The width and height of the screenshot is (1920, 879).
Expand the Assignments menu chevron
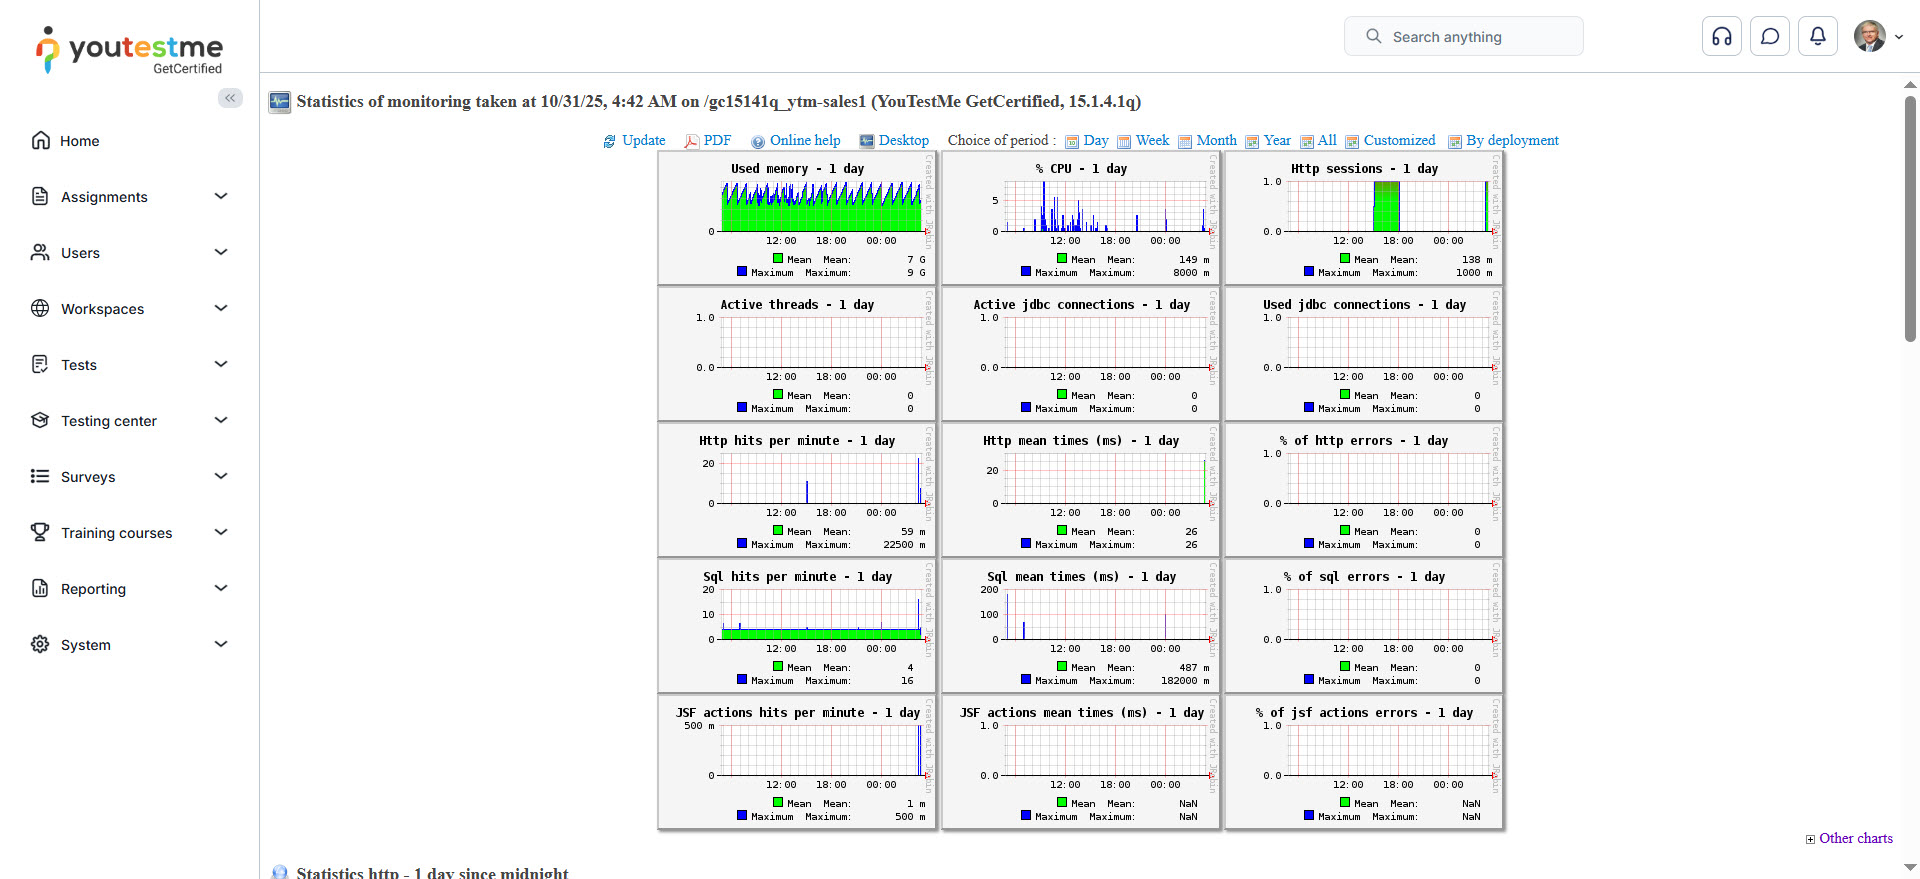221,197
